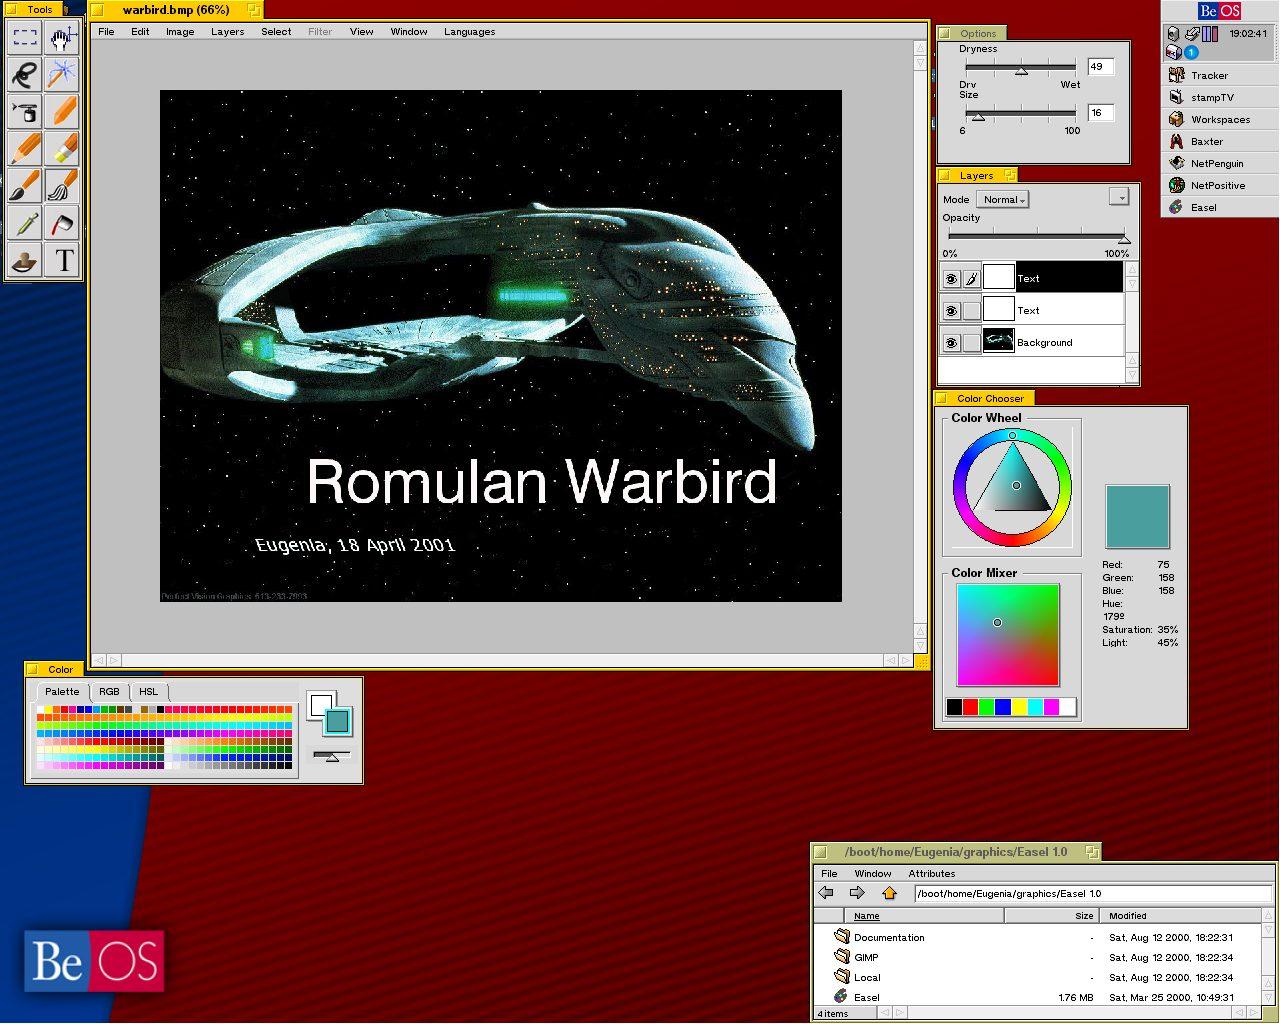Go up to parent folder in Tracker window
This screenshot has width=1280, height=1024.
889,893
